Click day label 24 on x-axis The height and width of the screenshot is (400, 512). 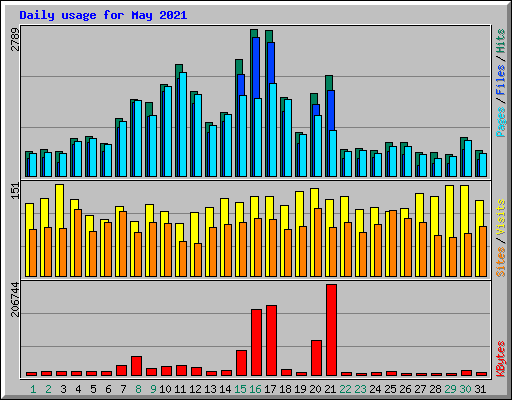(375, 389)
